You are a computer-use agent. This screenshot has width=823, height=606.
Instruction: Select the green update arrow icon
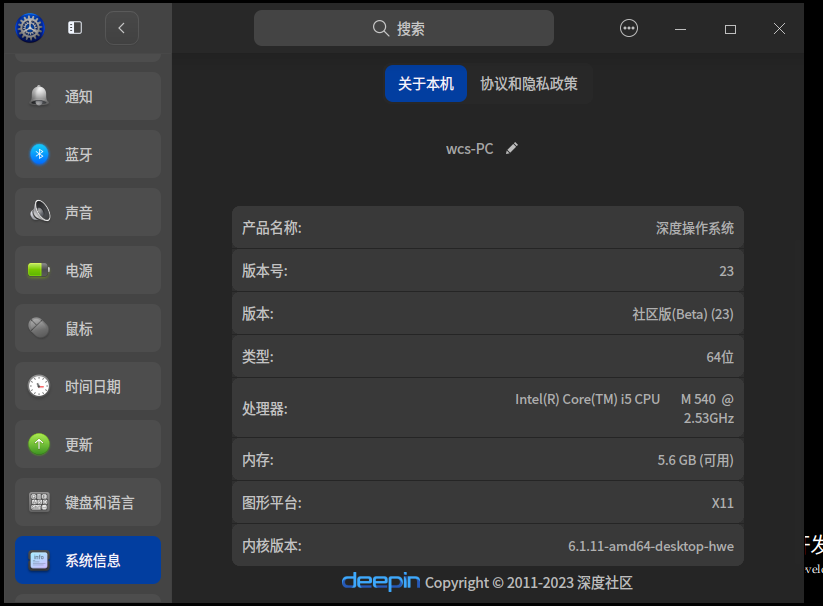pyautogui.click(x=39, y=444)
